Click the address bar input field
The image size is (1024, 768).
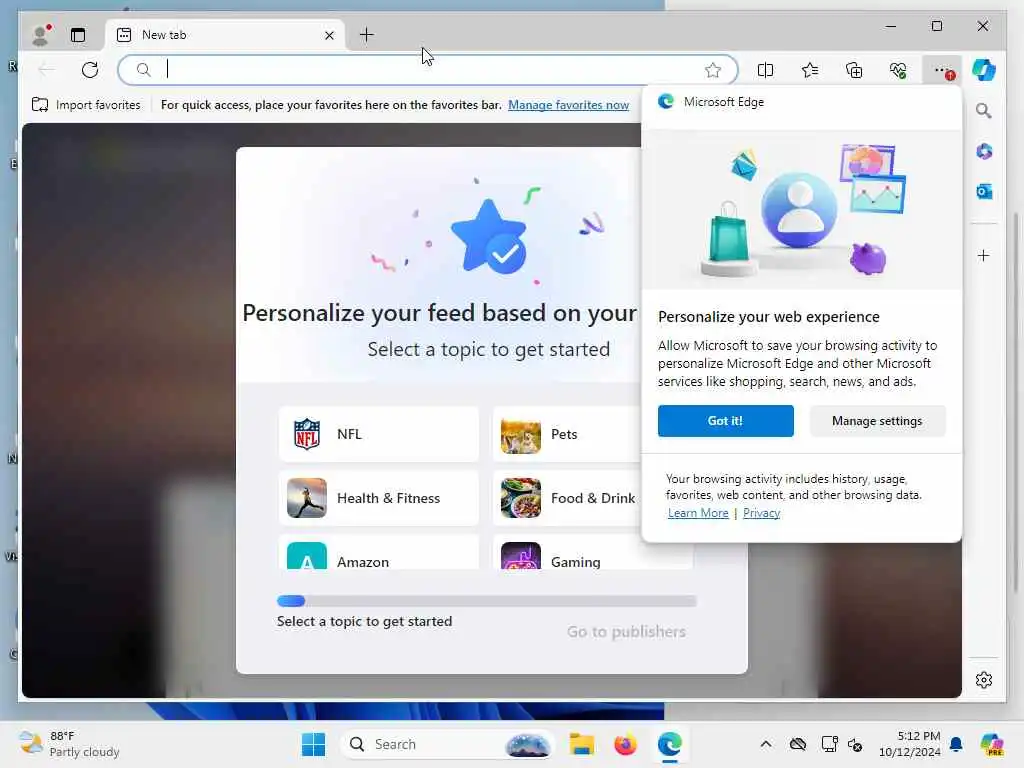(428, 69)
